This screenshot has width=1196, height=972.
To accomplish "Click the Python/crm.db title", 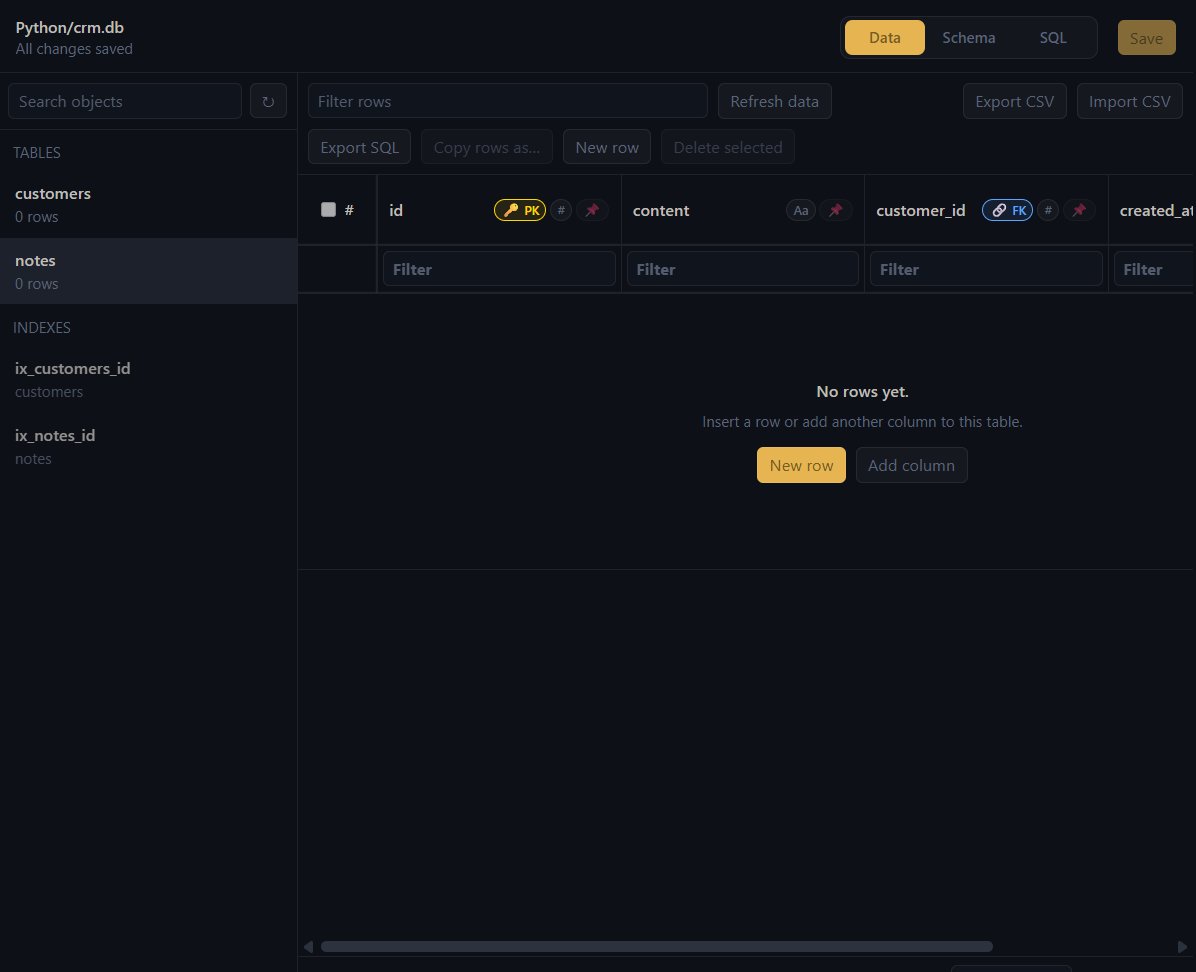I will coord(69,27).
